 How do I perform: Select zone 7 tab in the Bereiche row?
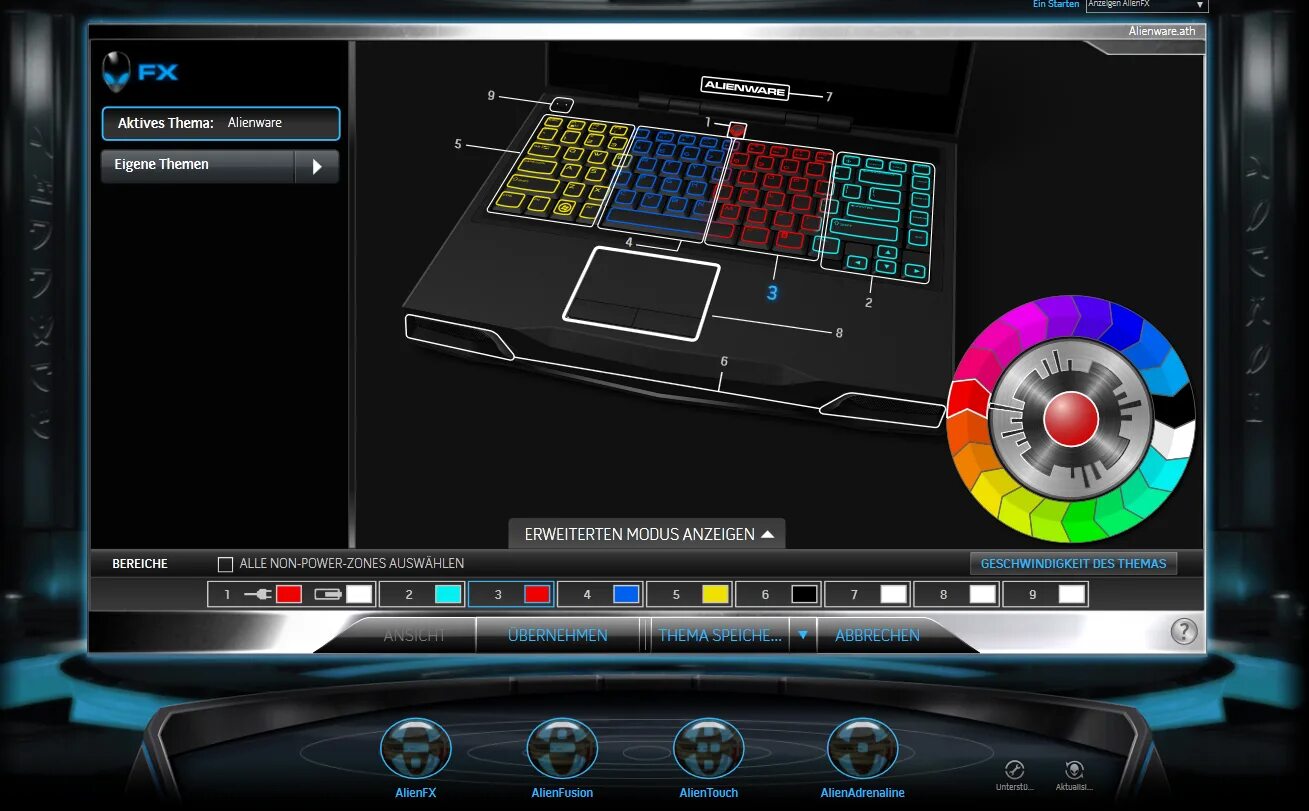(868, 594)
